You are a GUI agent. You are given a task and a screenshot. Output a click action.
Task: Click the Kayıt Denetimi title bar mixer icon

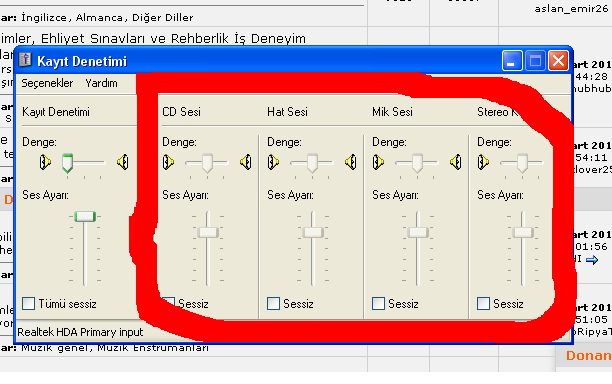(25, 60)
